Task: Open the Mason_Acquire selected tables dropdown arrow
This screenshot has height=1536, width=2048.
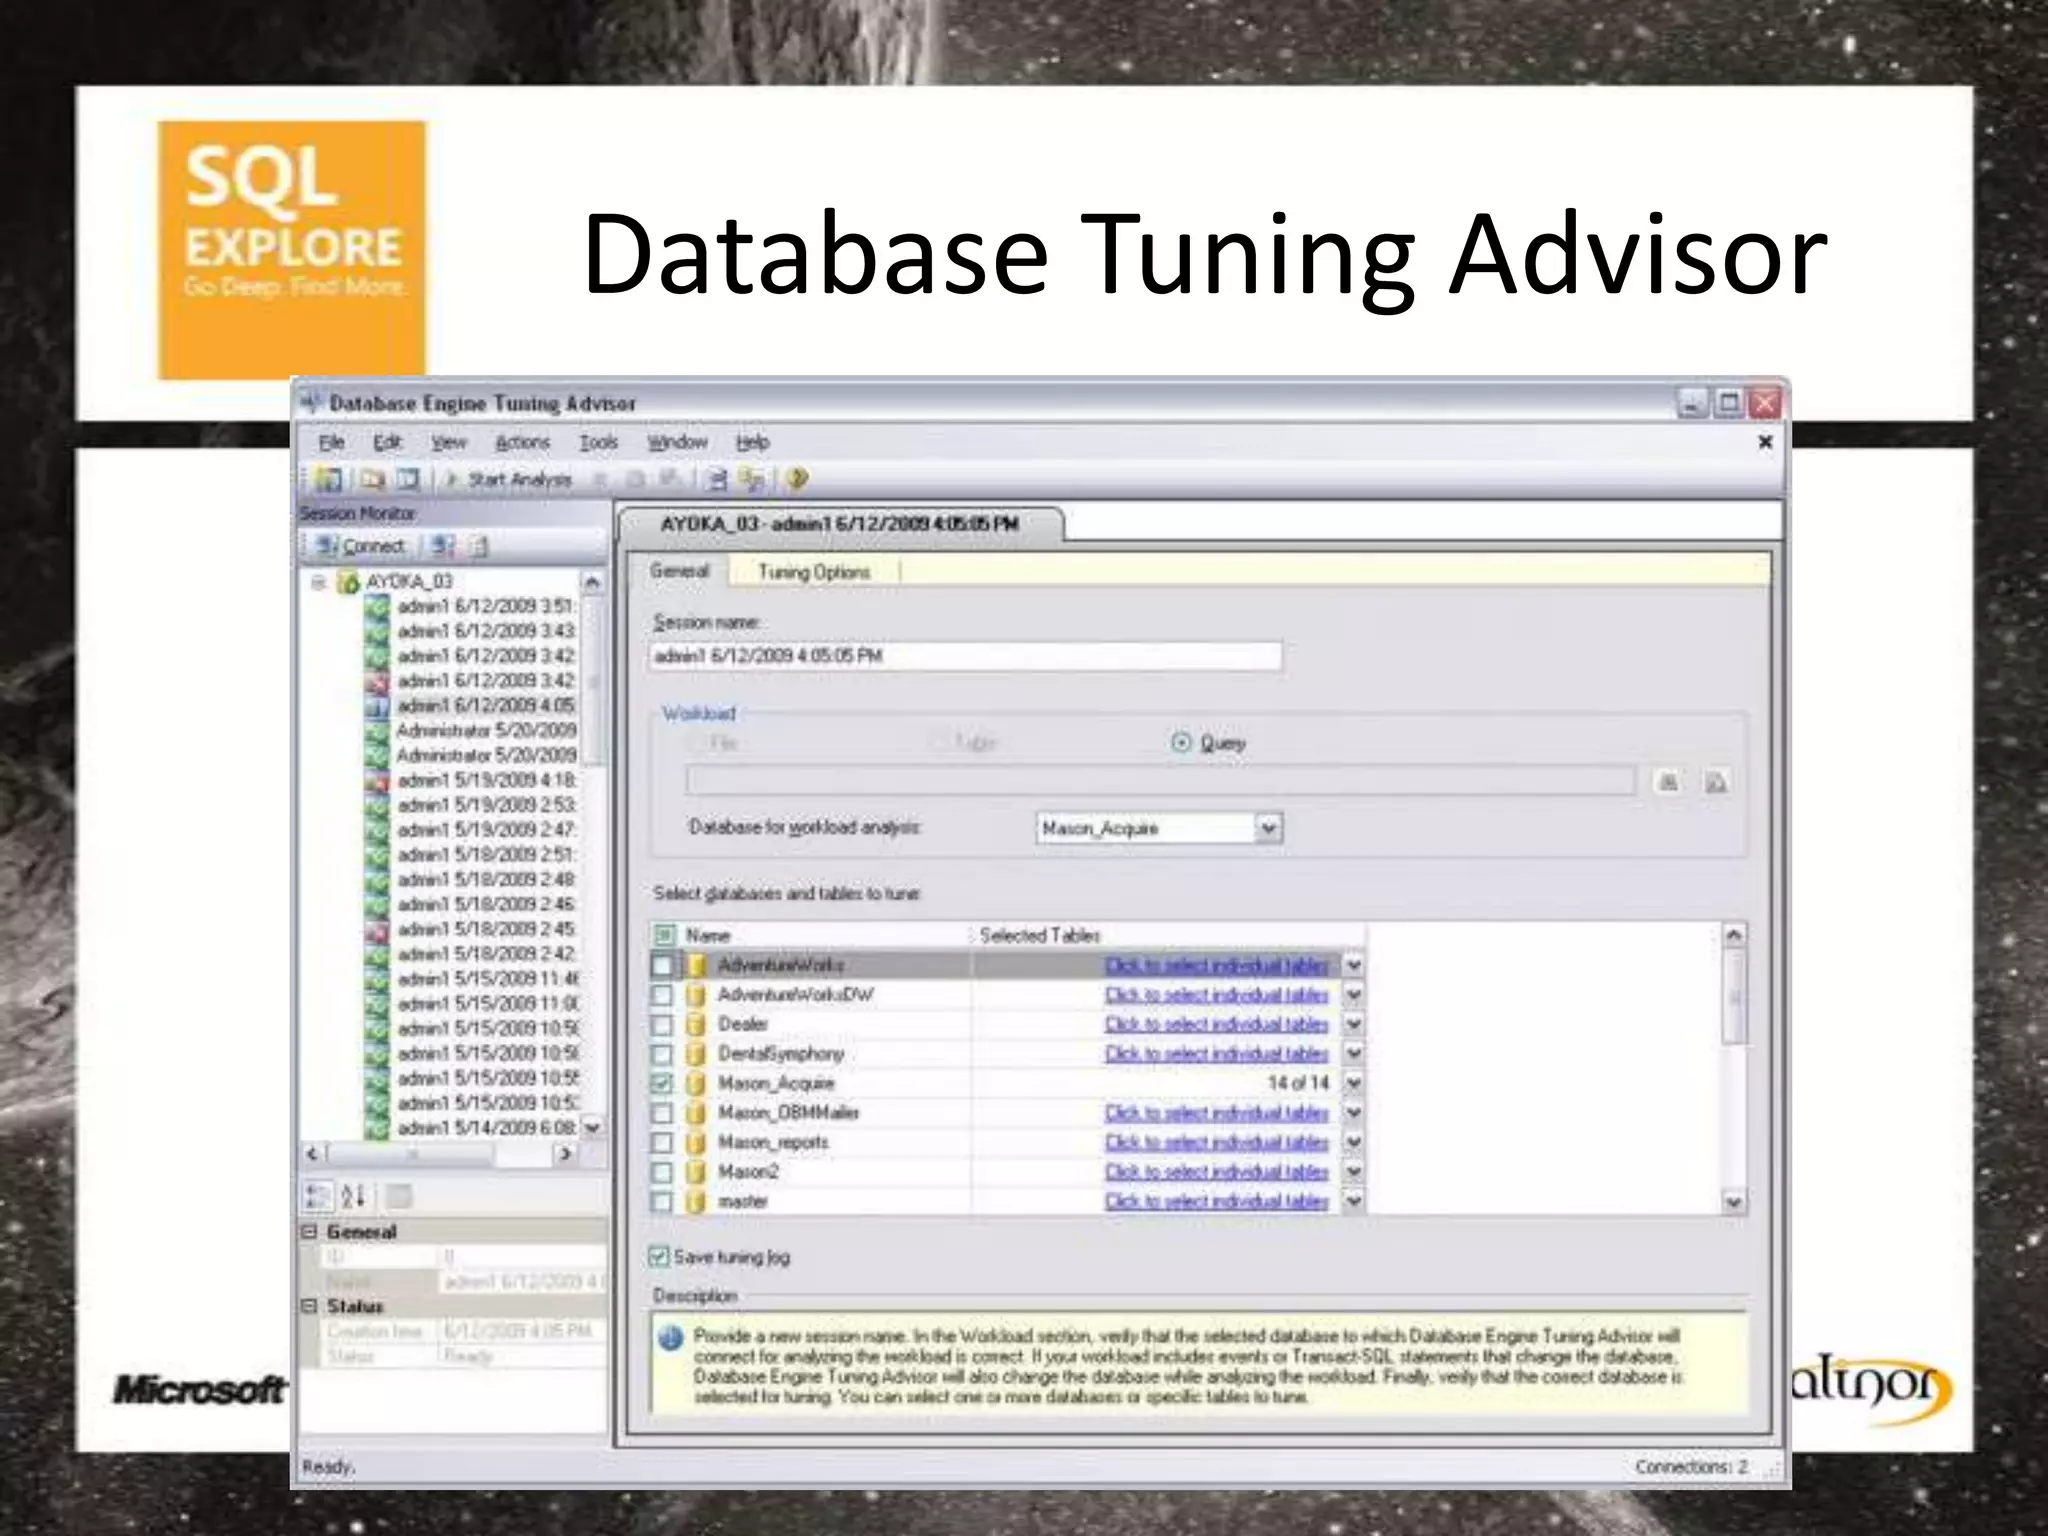Action: pyautogui.click(x=1353, y=1083)
